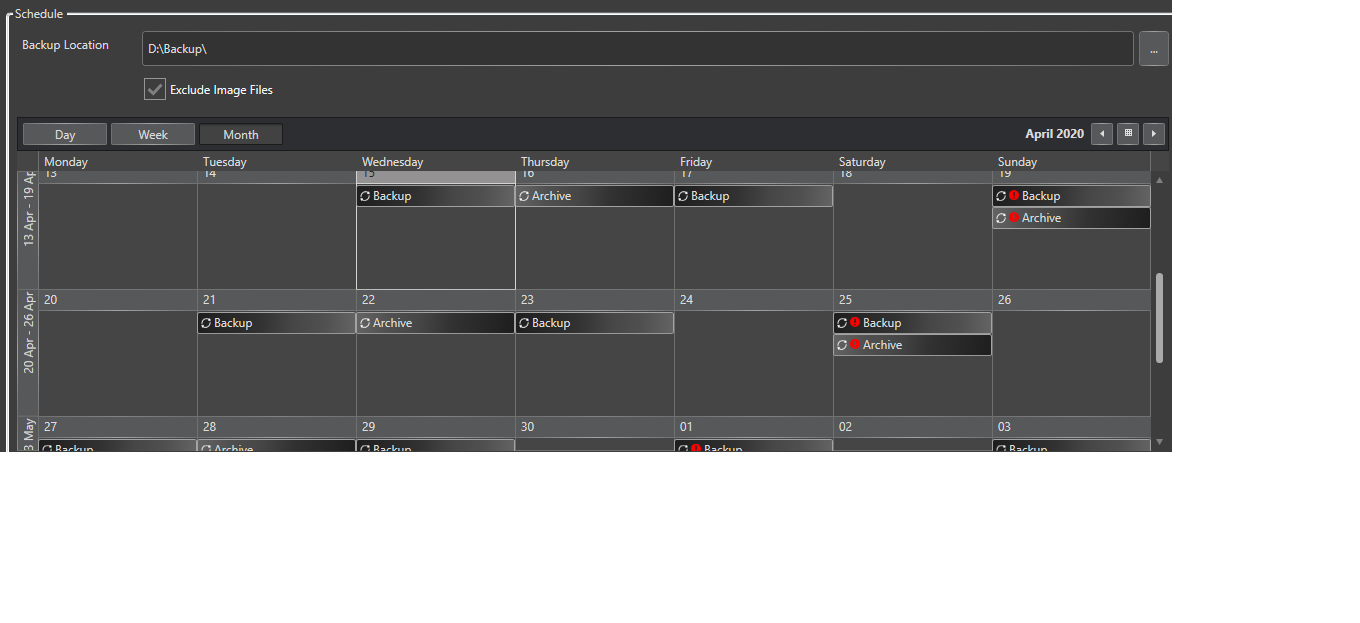Image resolution: width=1360 pixels, height=623 pixels.
Task: Switch calendar to Month view
Action: [241, 134]
